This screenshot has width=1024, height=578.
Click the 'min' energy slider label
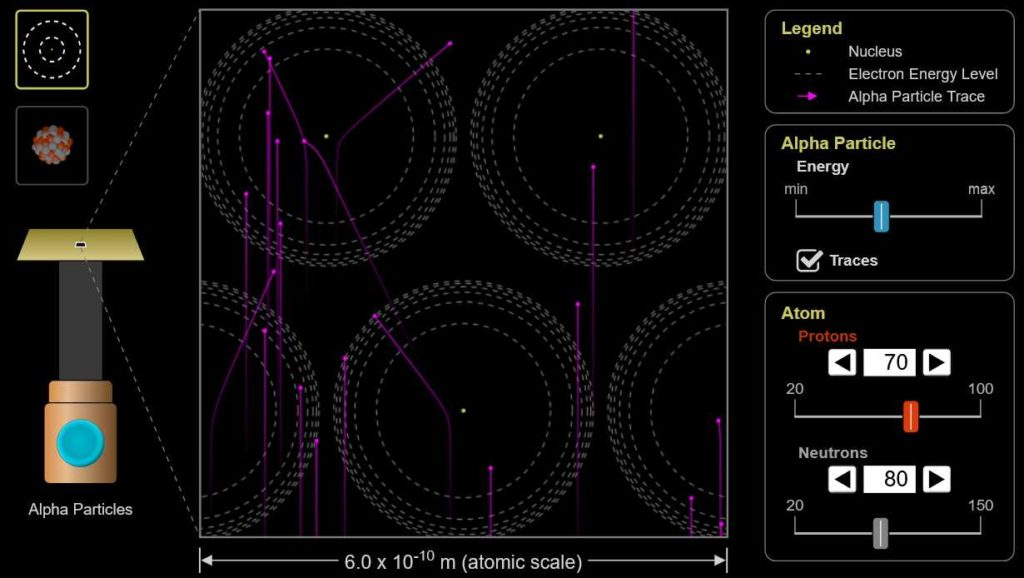click(795, 189)
